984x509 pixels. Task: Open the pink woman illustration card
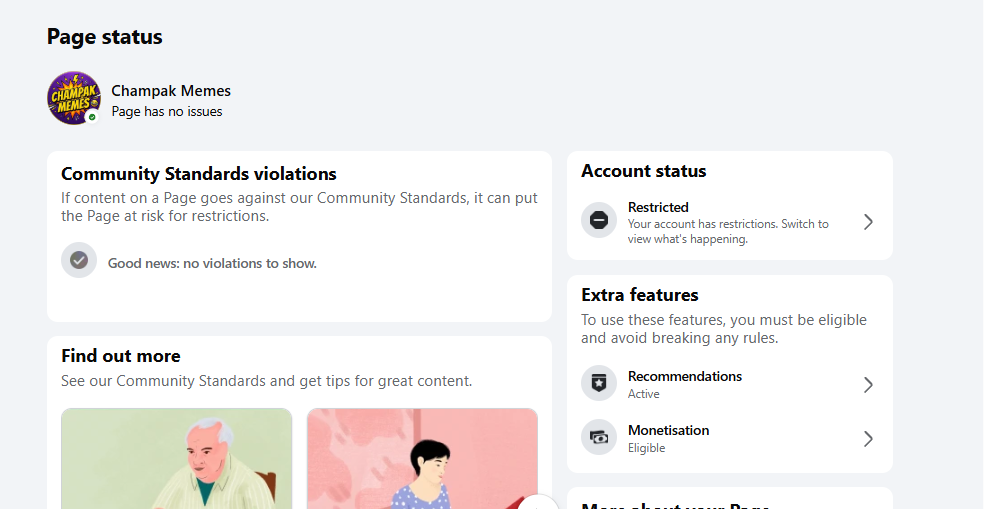(422, 459)
